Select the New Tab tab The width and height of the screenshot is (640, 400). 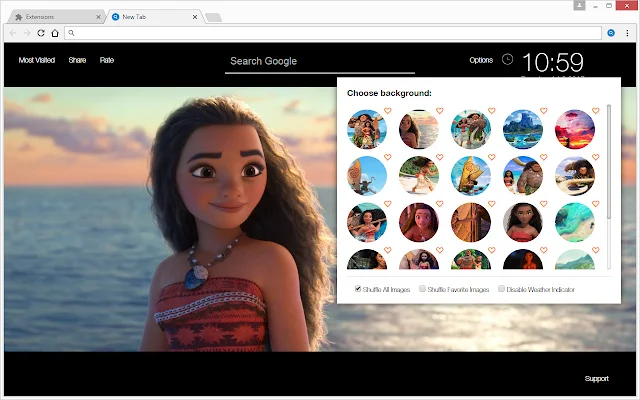155,17
